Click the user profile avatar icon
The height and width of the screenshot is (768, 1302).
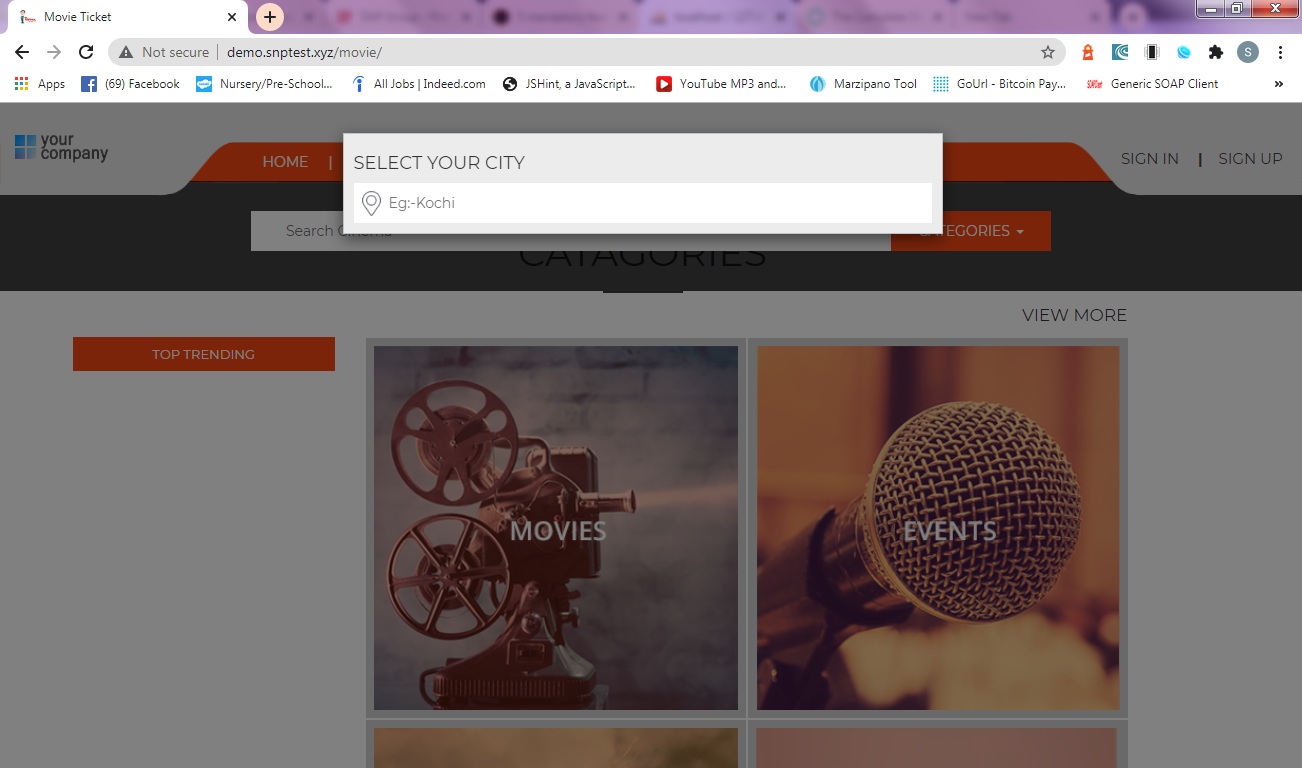click(x=1247, y=52)
